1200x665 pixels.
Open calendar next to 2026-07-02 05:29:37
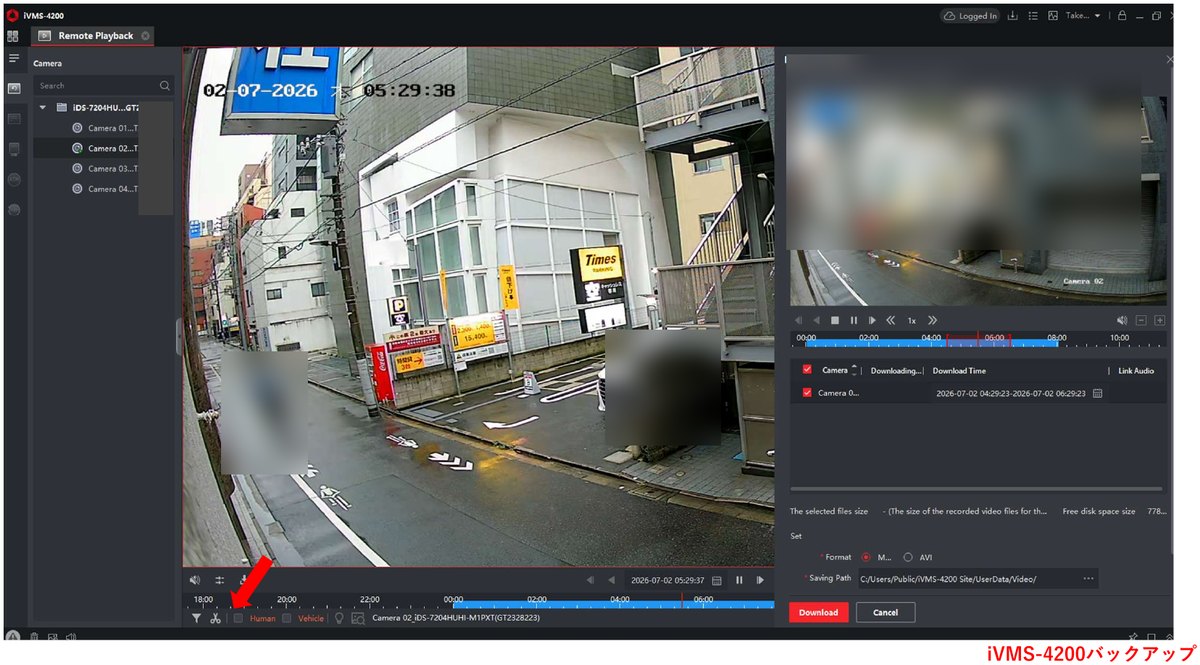point(717,580)
